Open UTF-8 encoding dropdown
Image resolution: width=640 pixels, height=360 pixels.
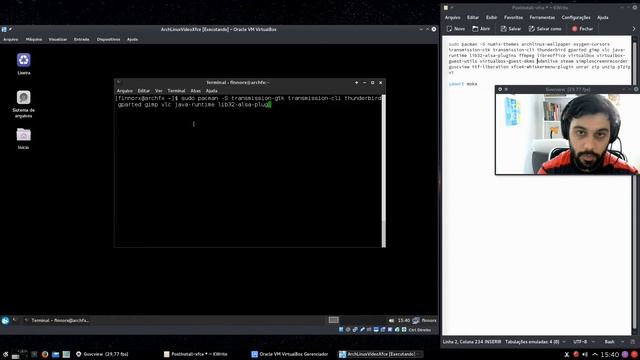[583, 342]
